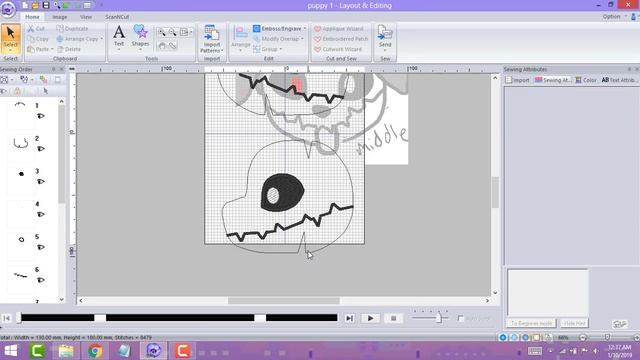This screenshot has height=360, width=640.
Task: Click the Group command
Action: tap(265, 49)
